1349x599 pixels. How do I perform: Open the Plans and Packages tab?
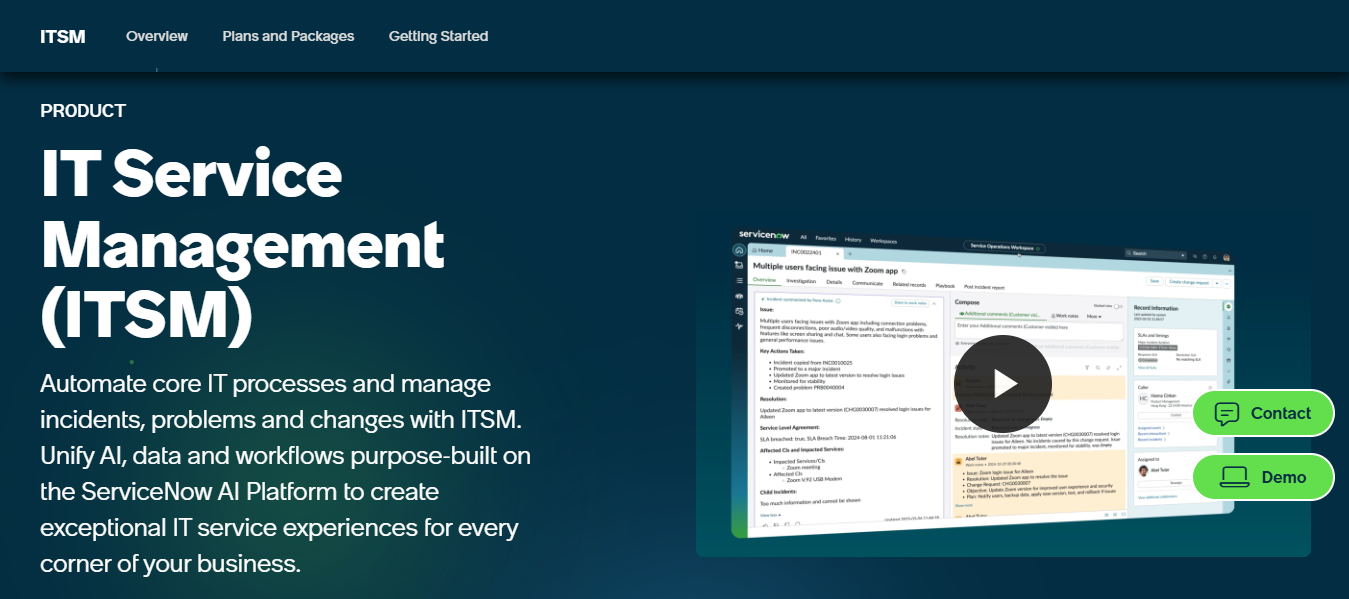(288, 36)
